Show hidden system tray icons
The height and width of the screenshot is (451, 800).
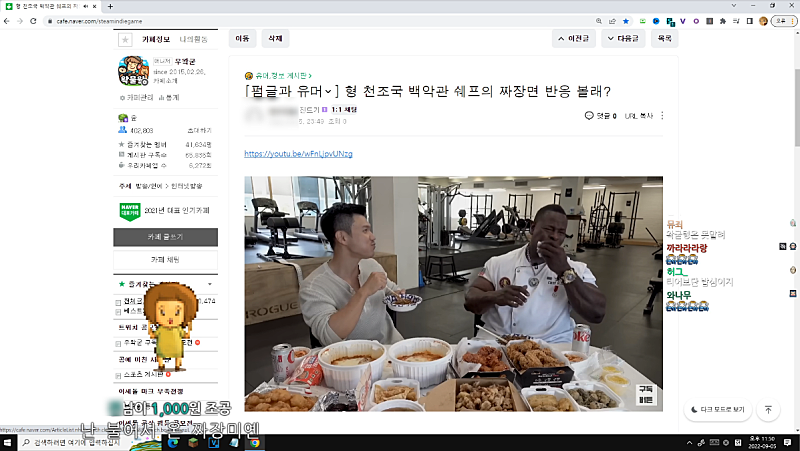(689, 443)
